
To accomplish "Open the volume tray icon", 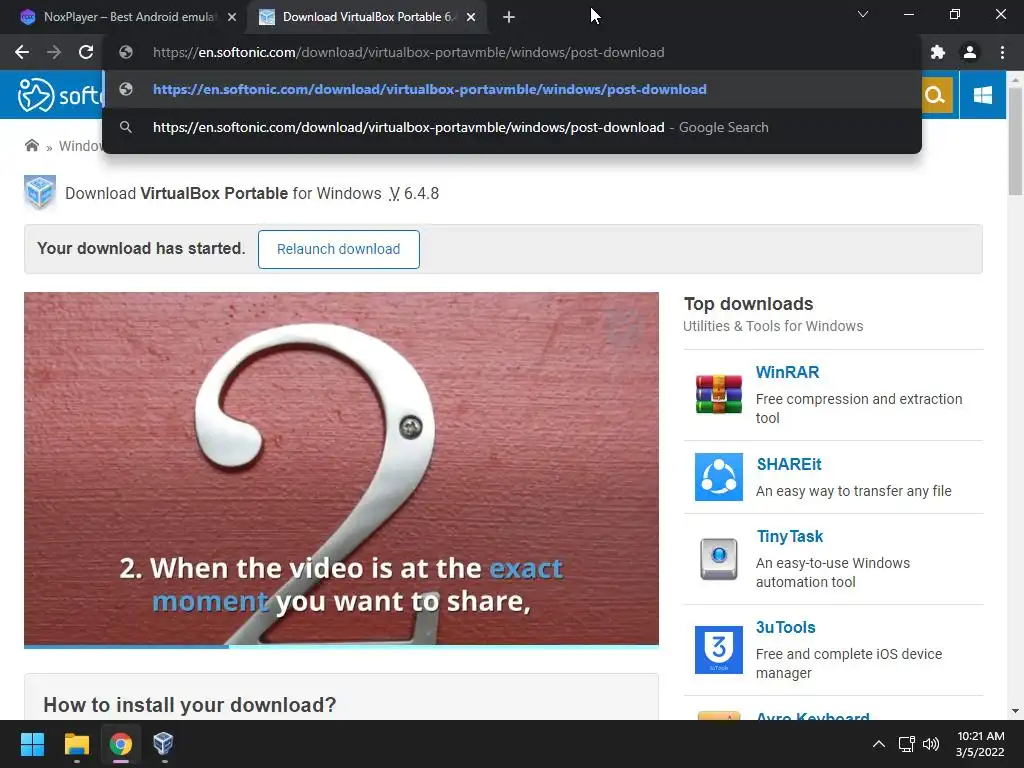I will pos(931,744).
